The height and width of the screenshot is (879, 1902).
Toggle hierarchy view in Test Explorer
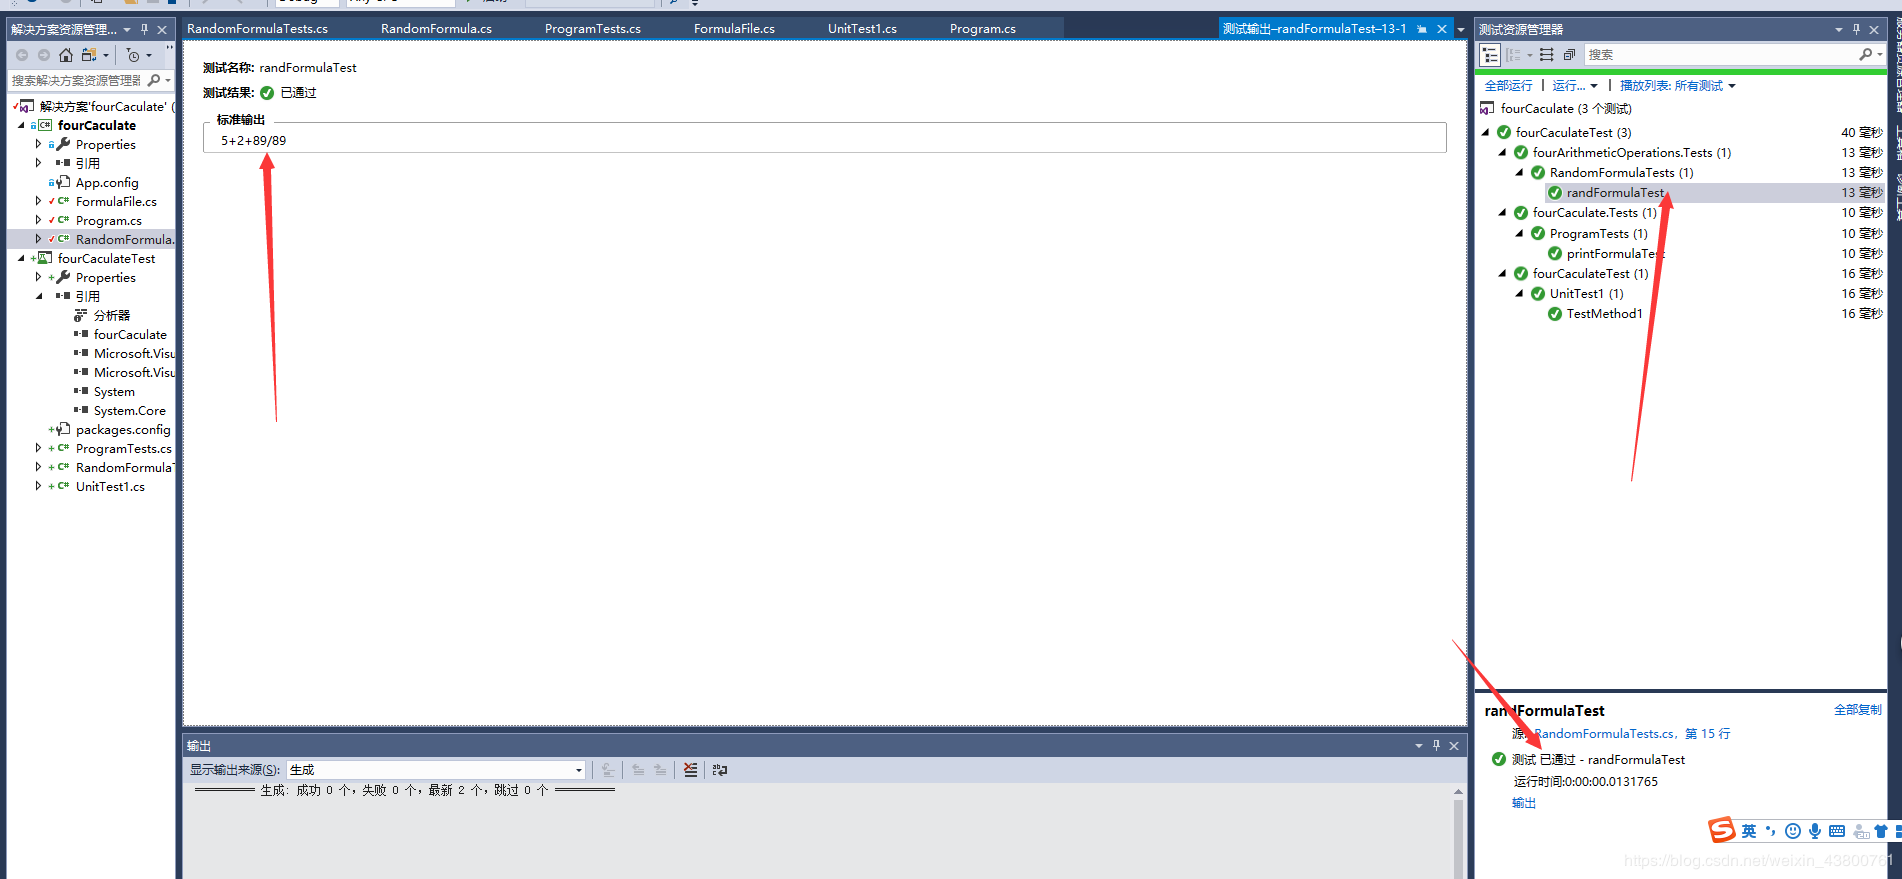tap(1490, 55)
